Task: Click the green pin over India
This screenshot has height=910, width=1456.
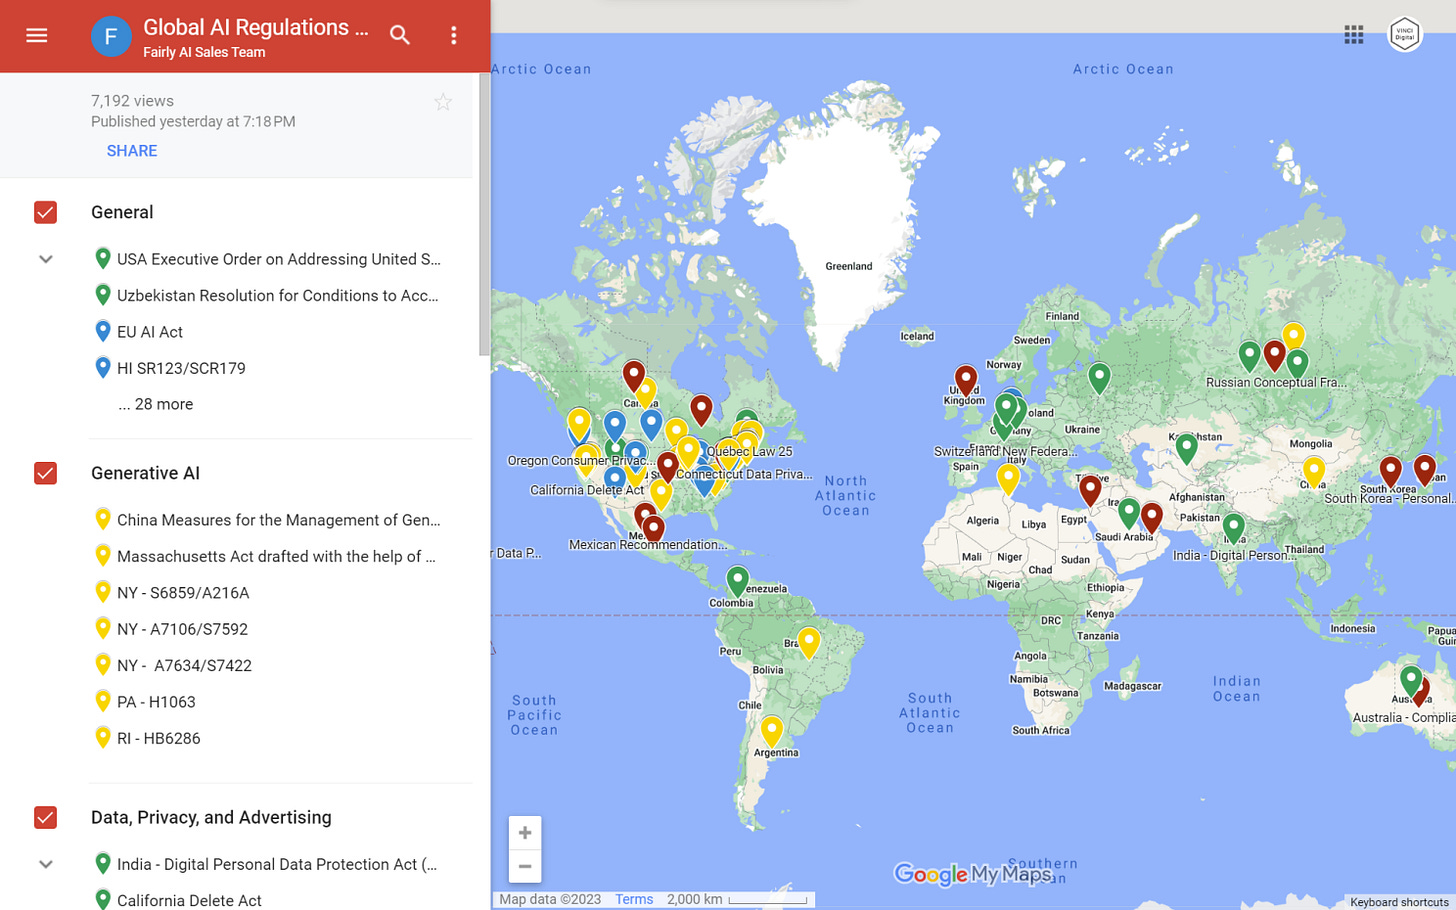Action: [1233, 529]
